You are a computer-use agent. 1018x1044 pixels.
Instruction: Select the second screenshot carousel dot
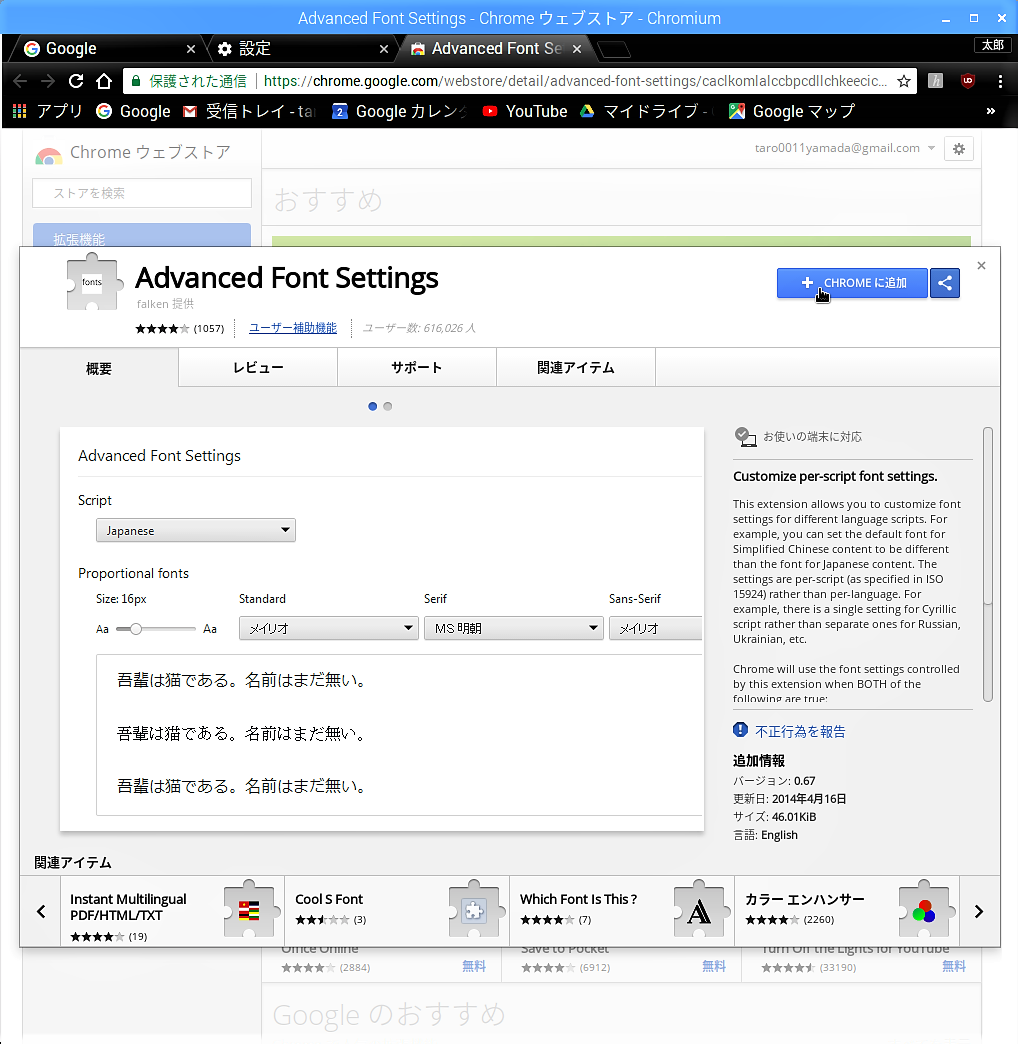pos(387,406)
